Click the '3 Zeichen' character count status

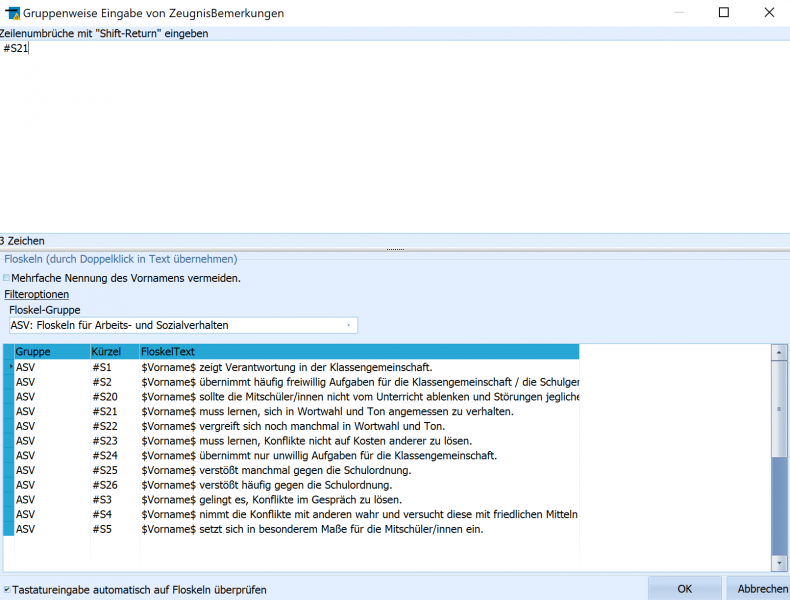(x=22, y=241)
